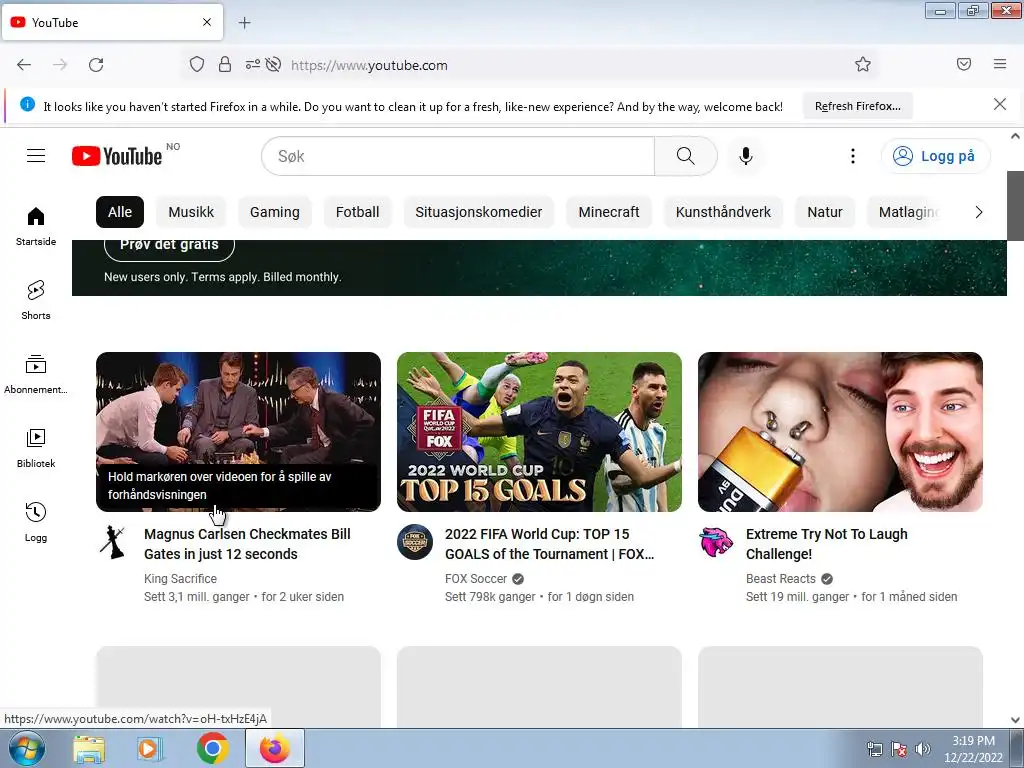Click the YouTube logo
Screen dimensions: 1024x768
[117, 156]
